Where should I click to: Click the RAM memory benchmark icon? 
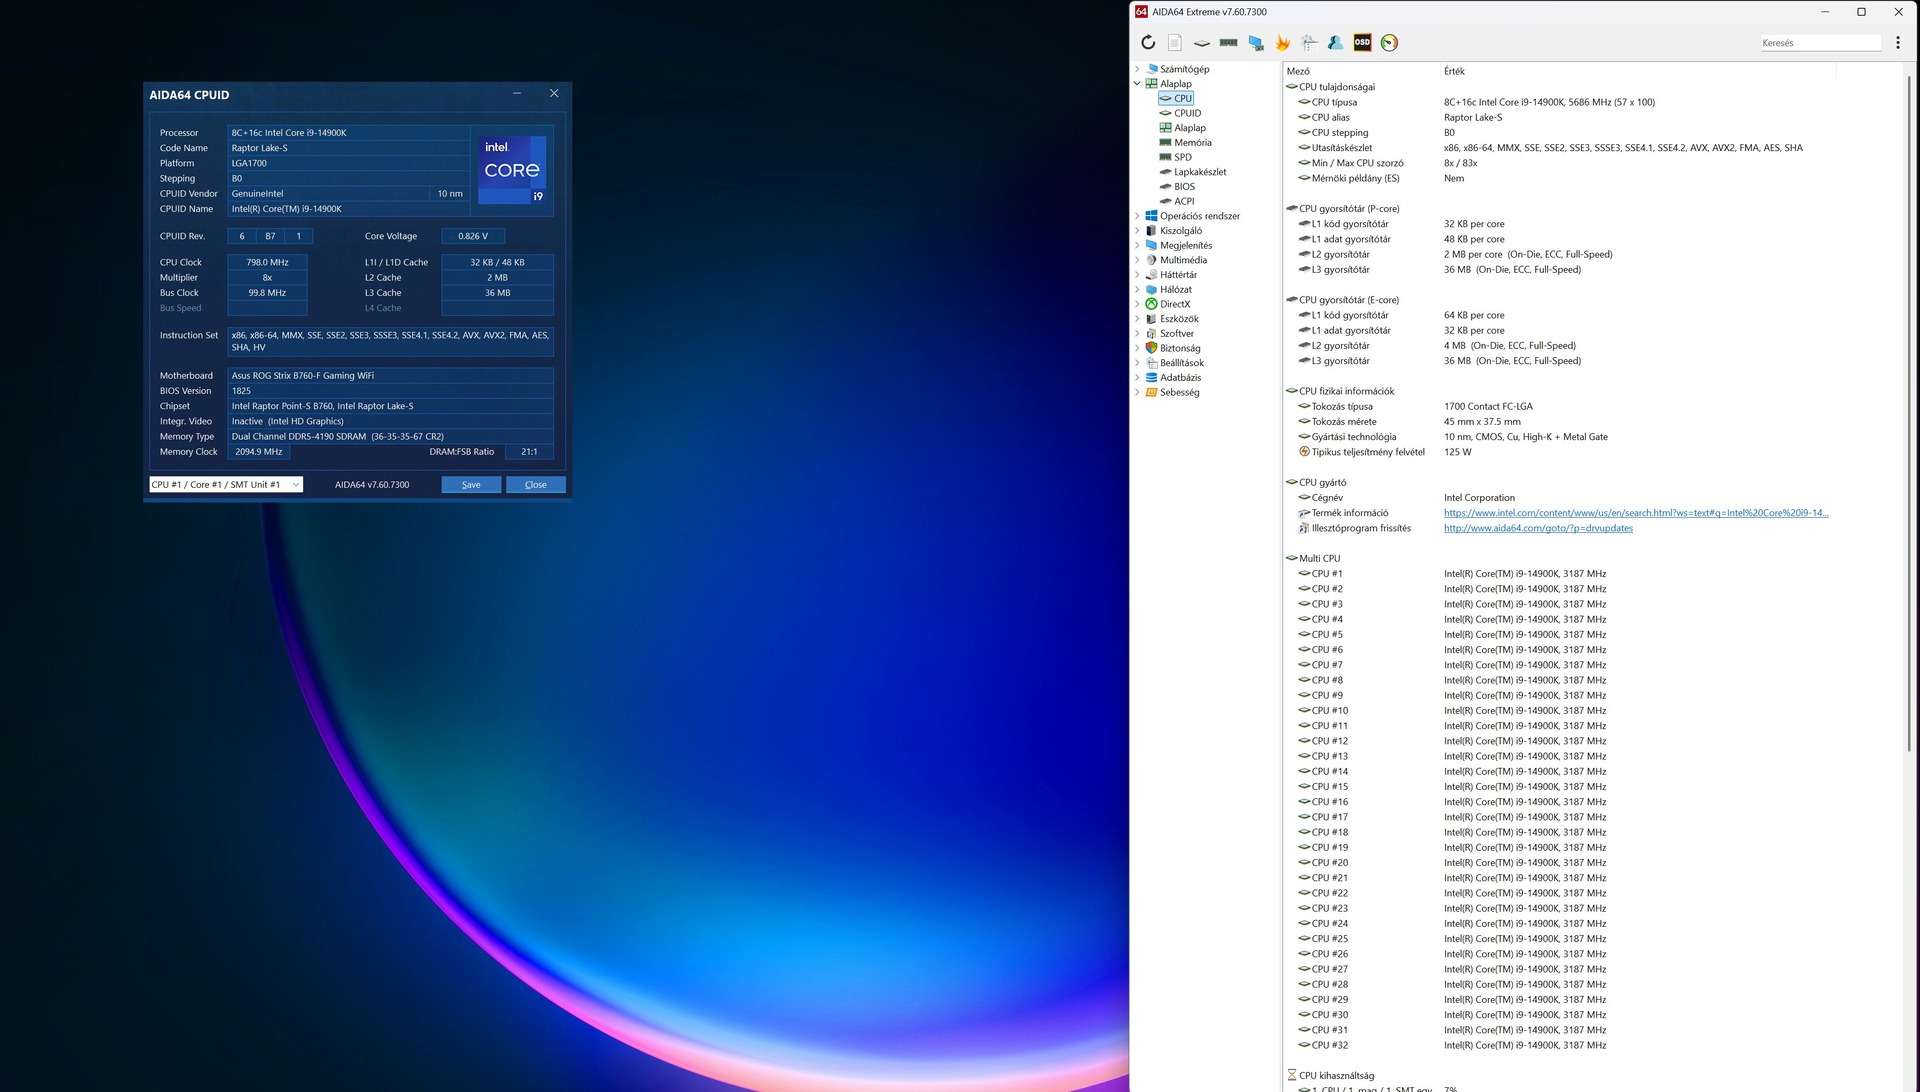pos(1228,43)
